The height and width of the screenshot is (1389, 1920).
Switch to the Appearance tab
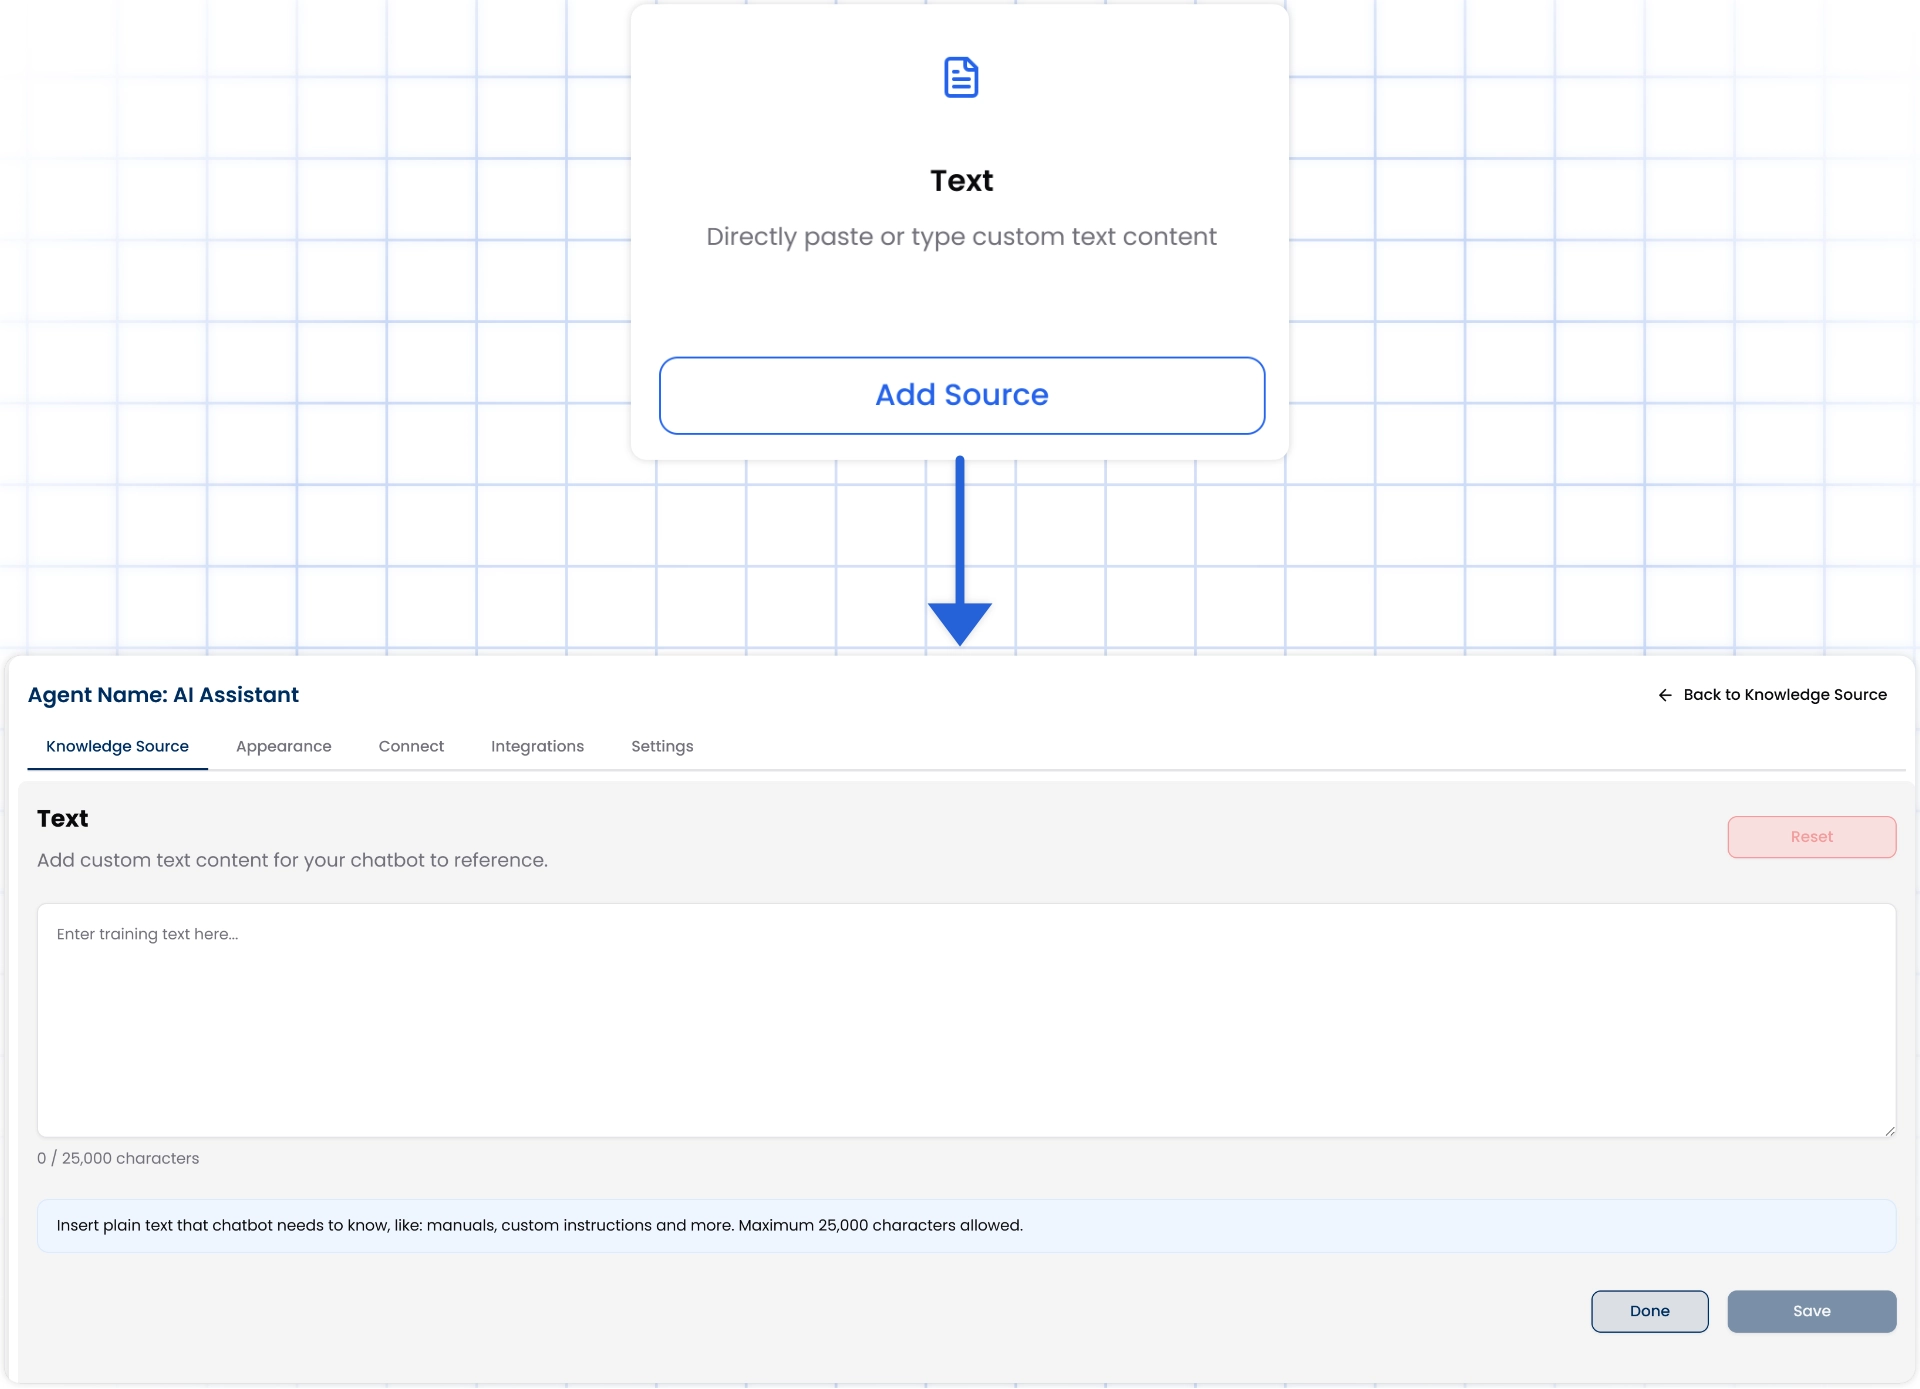283,746
